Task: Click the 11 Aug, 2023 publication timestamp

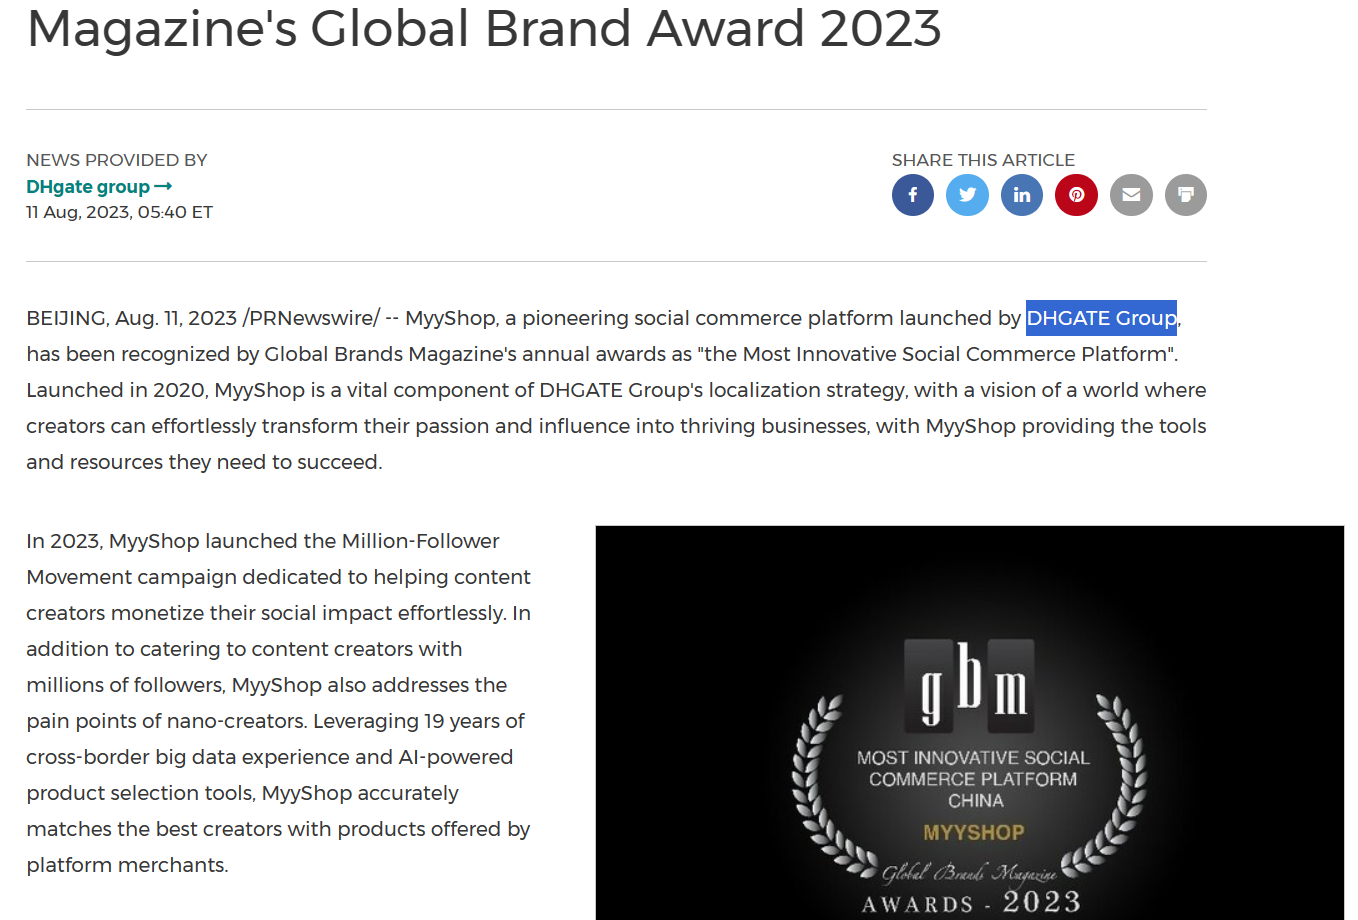Action: click(119, 212)
